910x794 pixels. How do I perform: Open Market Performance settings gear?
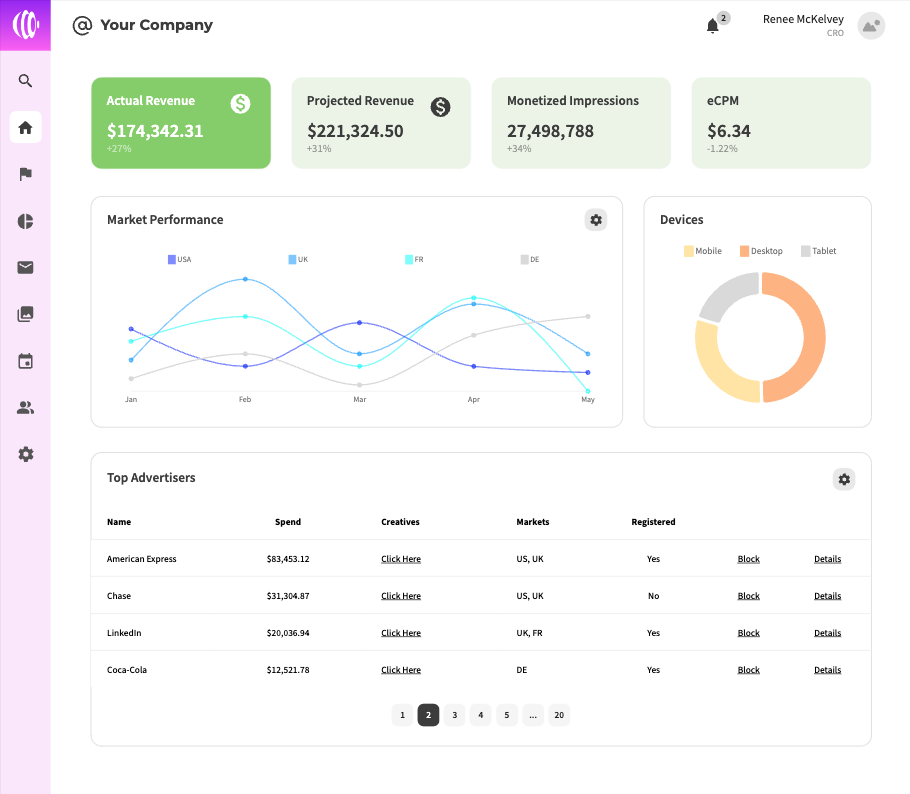596,220
